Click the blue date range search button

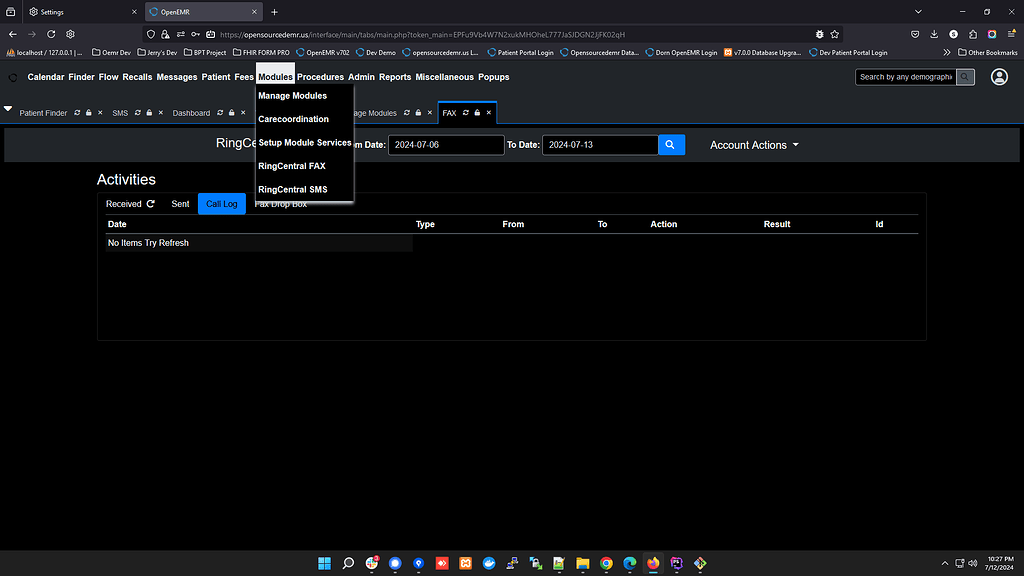[671, 145]
